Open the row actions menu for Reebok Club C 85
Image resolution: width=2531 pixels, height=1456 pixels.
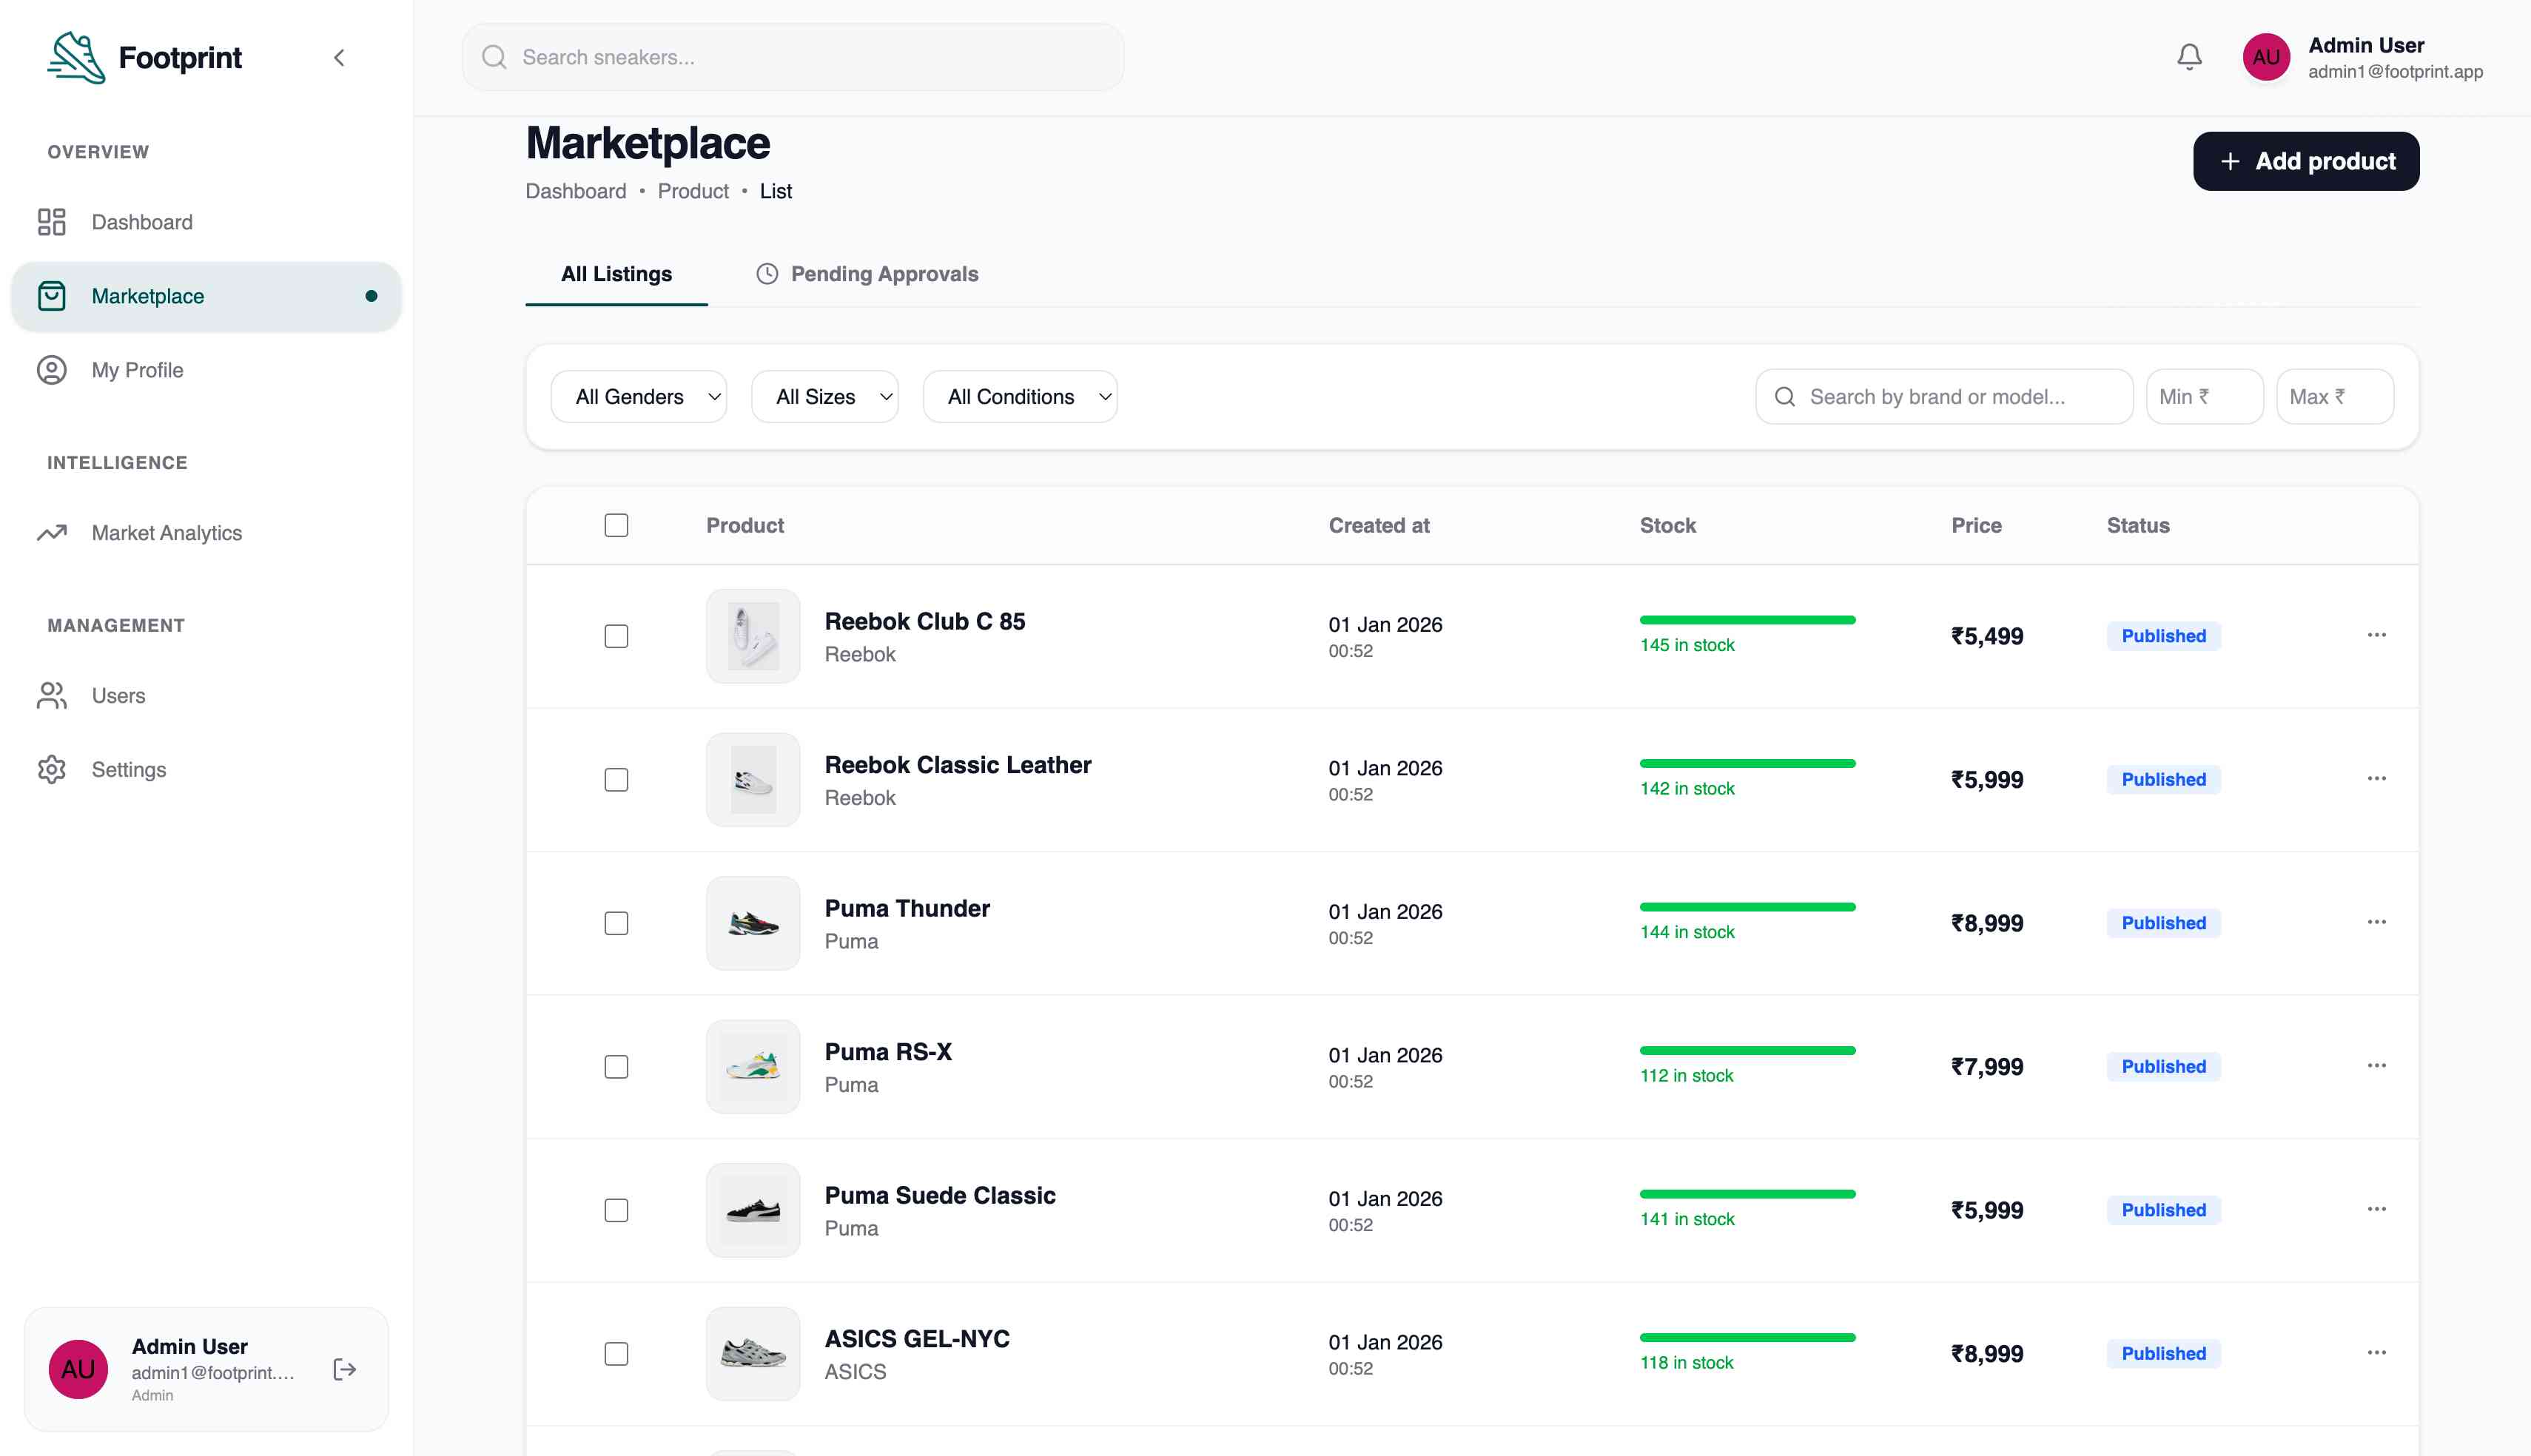(2376, 635)
